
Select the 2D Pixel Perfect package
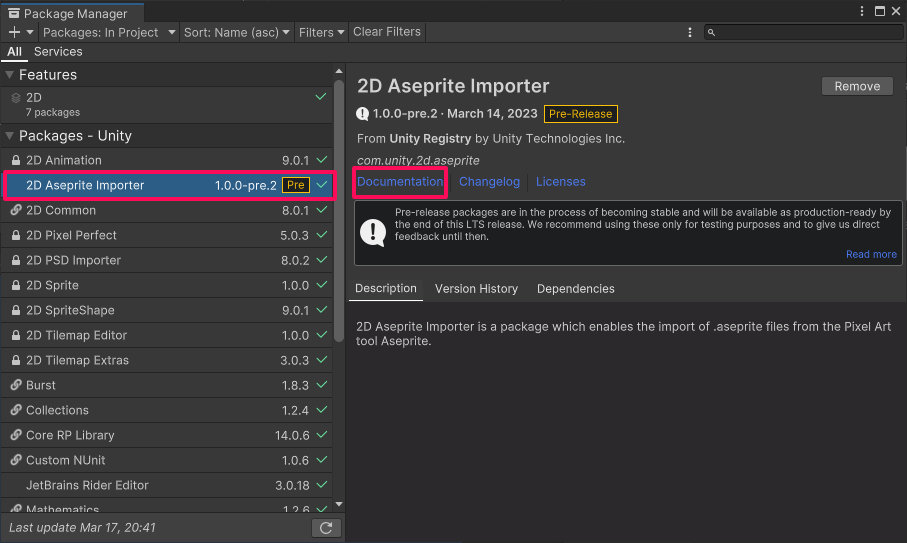point(167,235)
